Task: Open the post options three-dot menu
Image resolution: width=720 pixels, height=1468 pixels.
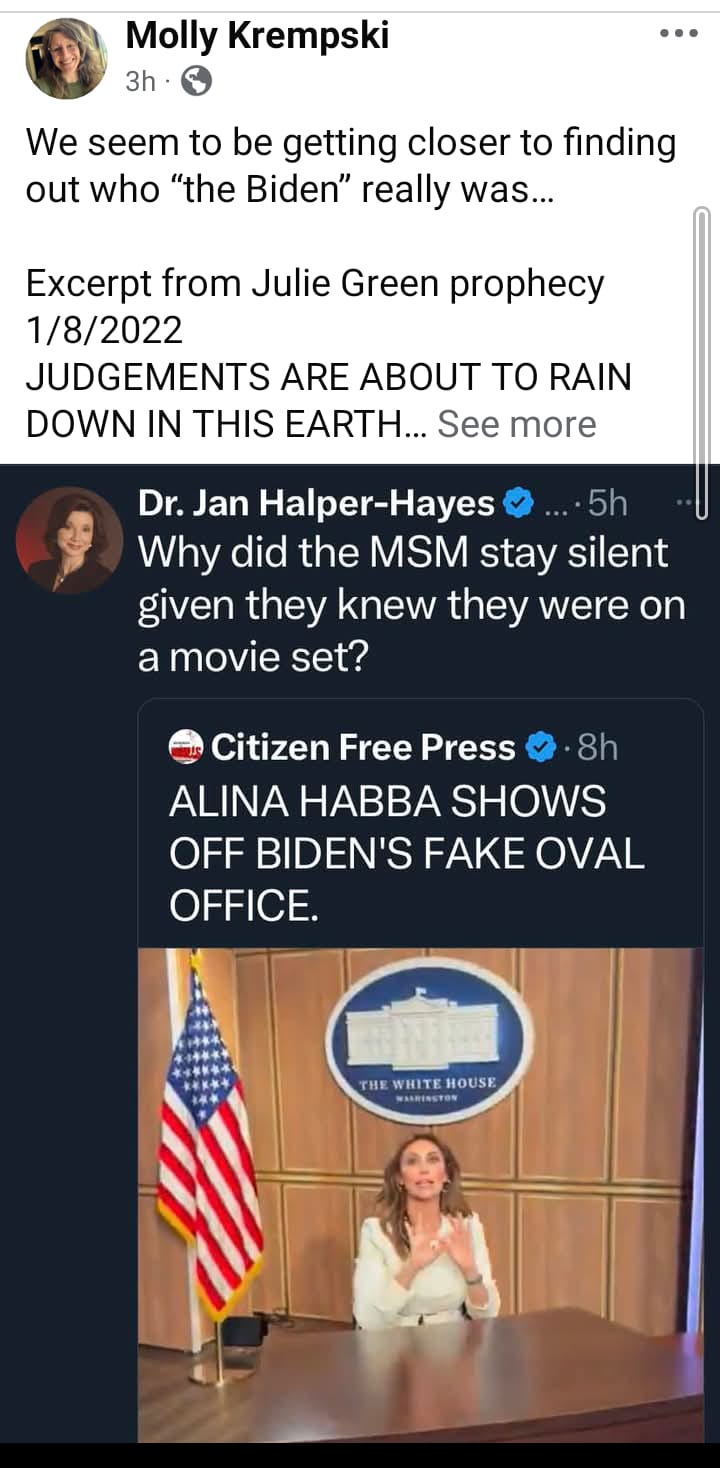Action: tap(679, 35)
